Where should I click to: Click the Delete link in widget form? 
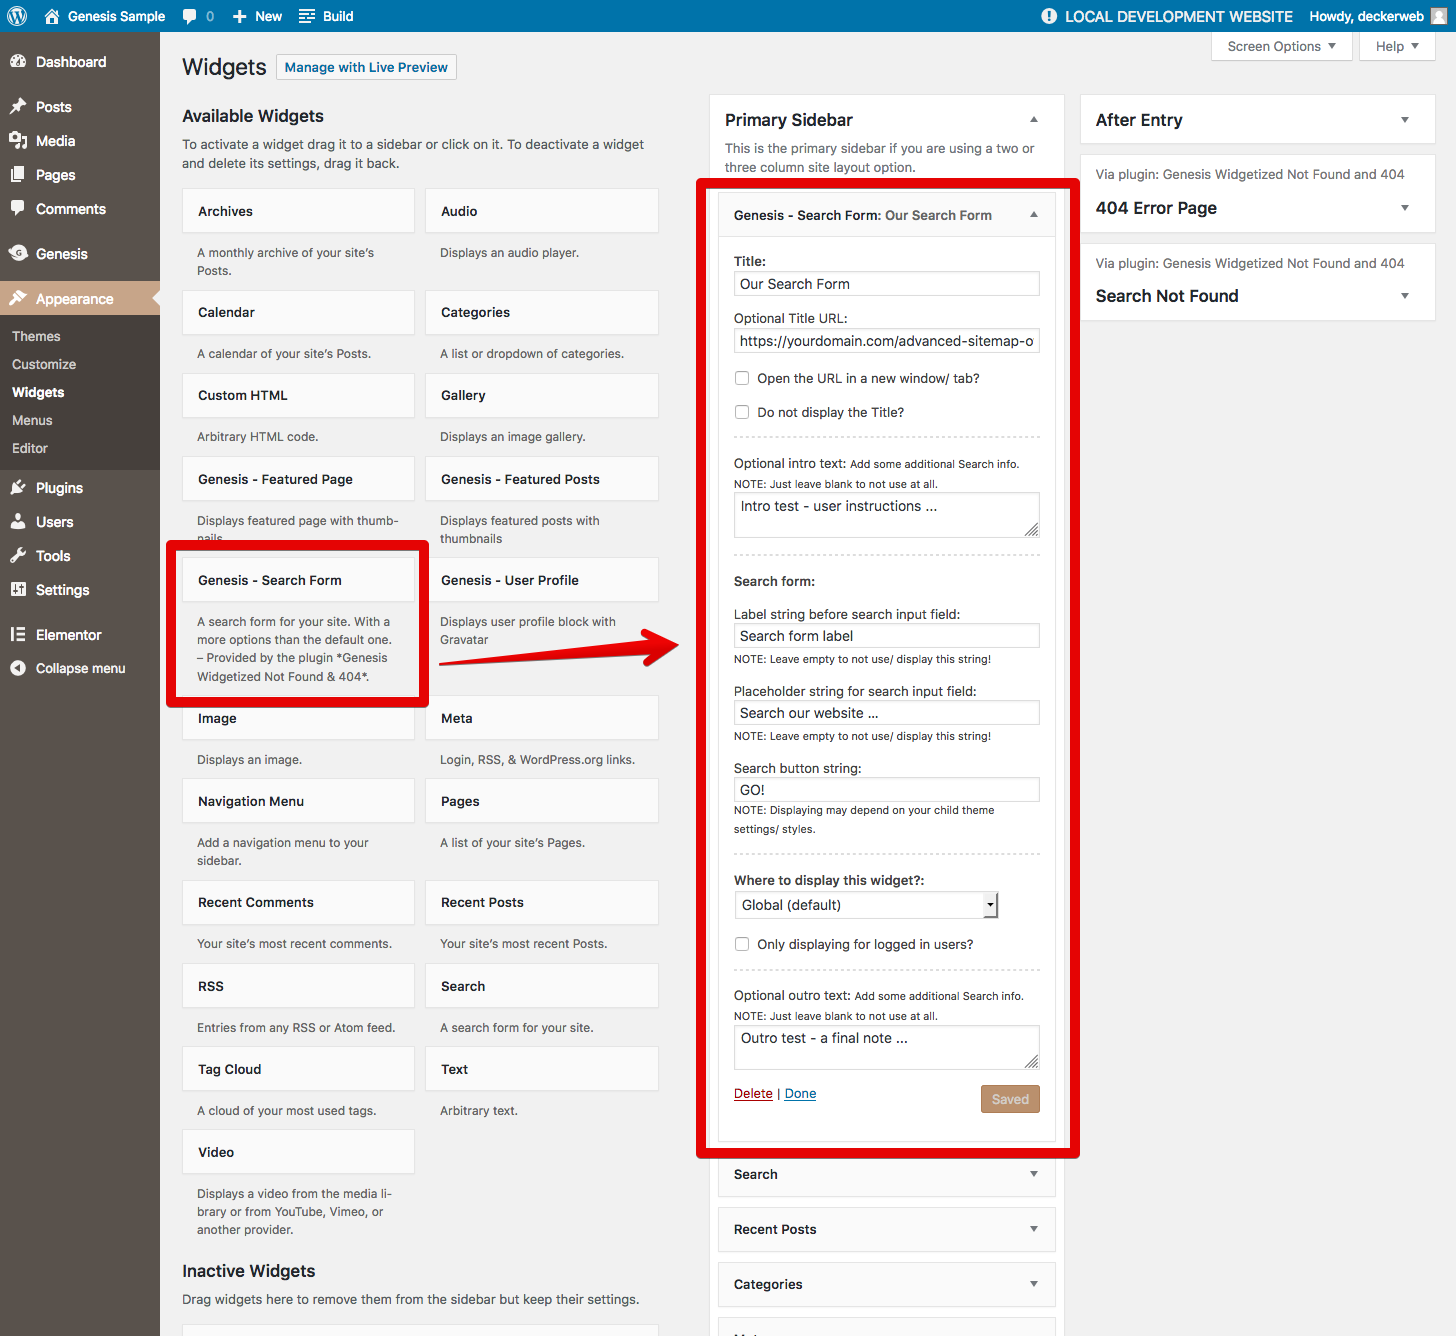[753, 1093]
